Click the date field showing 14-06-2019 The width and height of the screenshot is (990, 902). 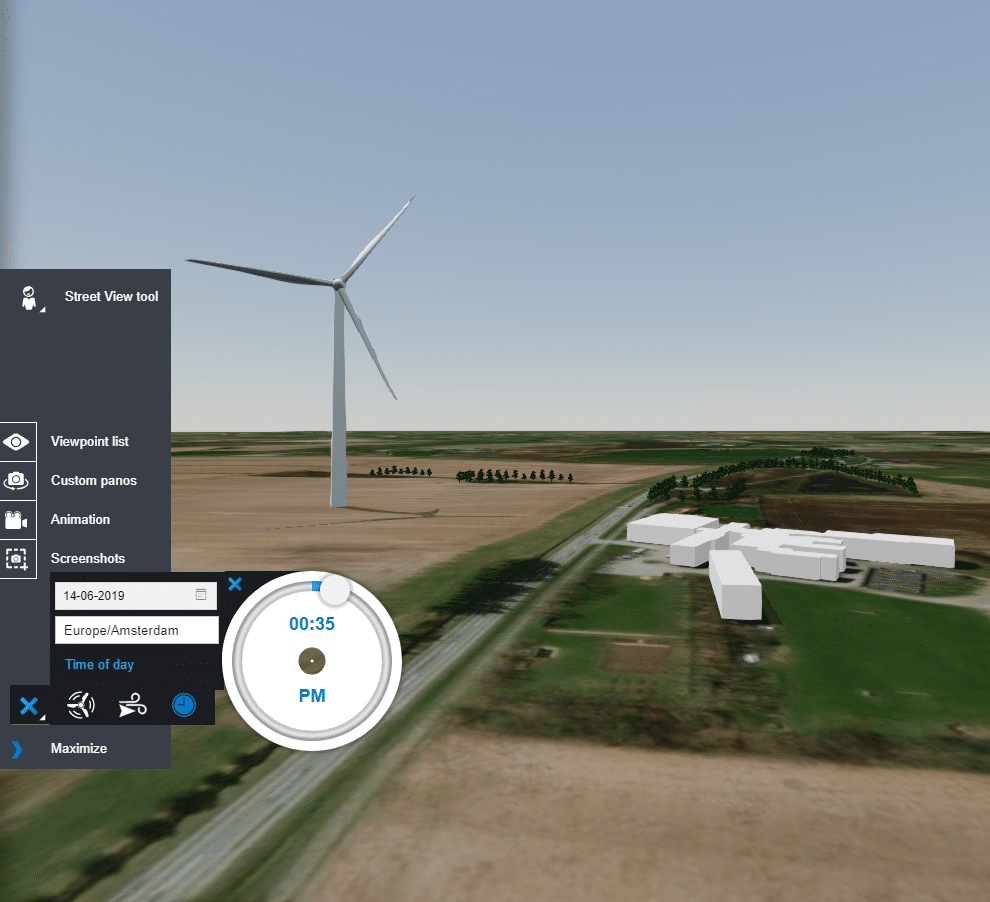tap(136, 595)
